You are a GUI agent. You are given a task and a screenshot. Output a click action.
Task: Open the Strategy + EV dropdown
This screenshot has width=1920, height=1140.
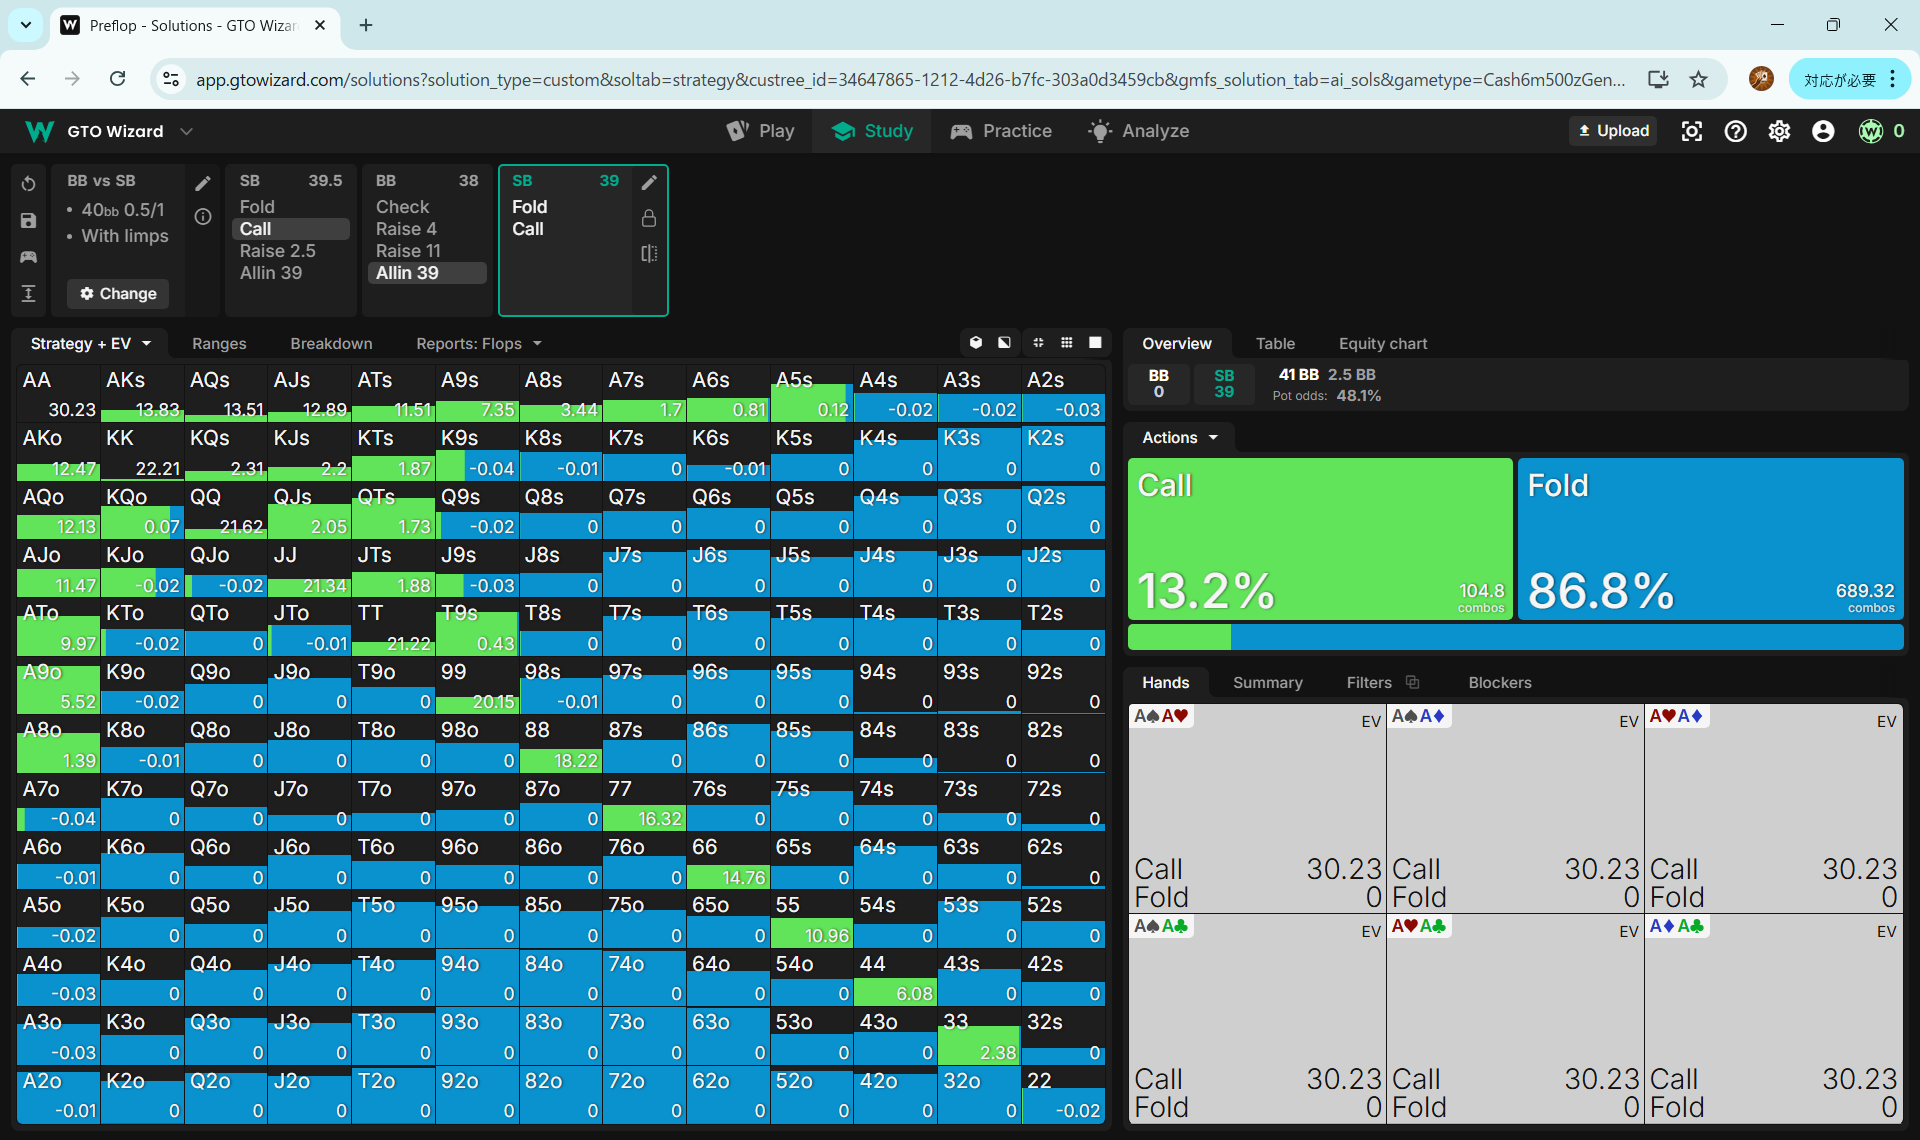(x=90, y=344)
